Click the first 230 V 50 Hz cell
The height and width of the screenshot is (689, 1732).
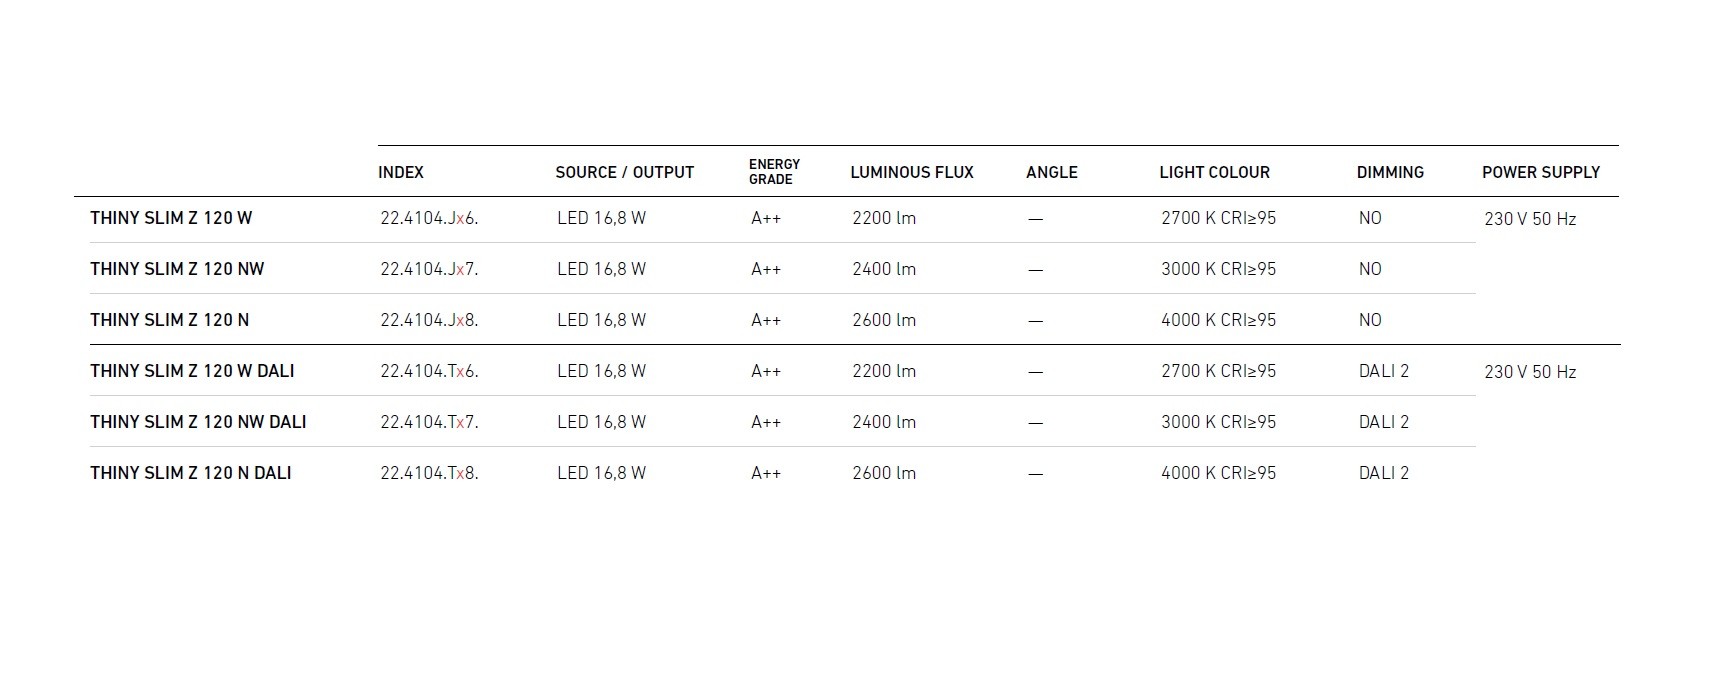coord(1529,219)
